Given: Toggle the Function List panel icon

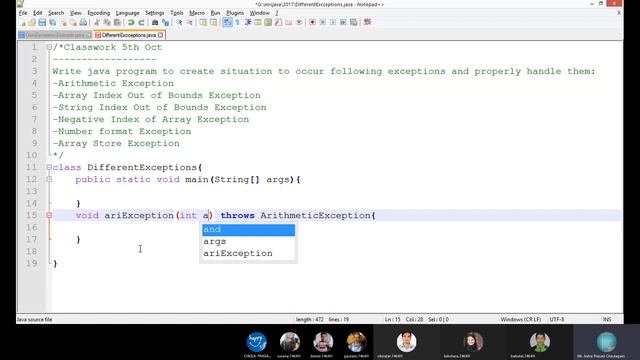Looking at the screenshot, I should 278,22.
